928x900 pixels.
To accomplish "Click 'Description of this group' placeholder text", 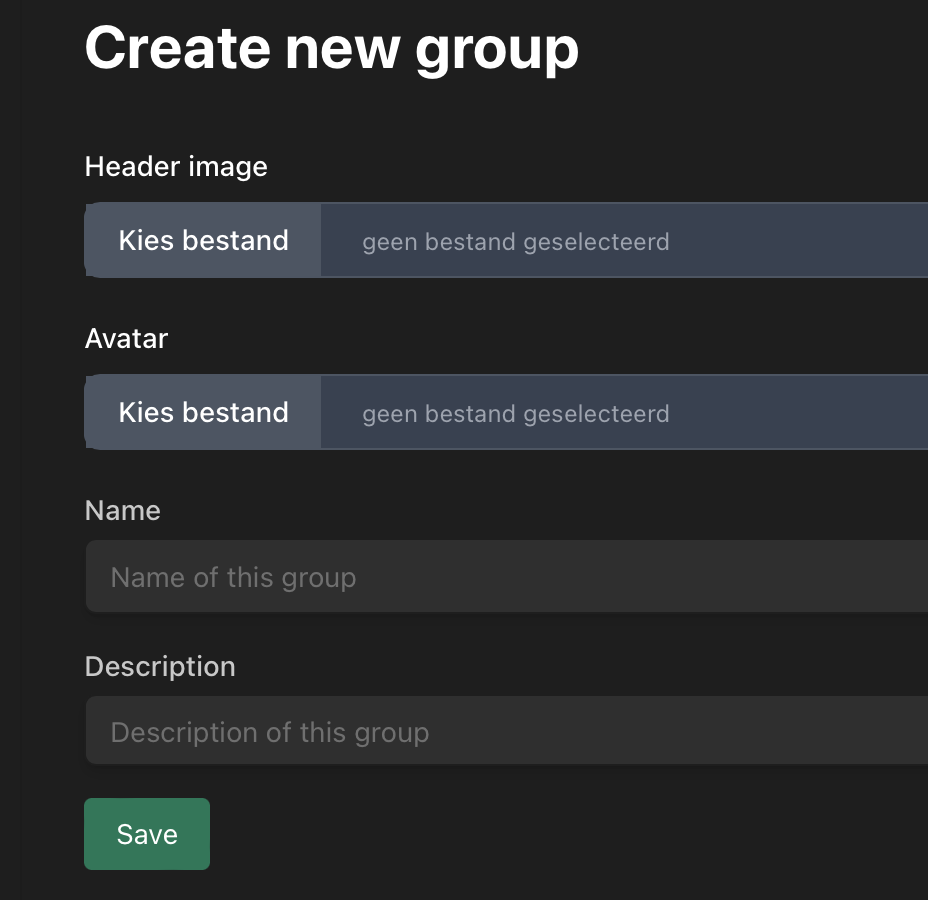I will tap(269, 732).
